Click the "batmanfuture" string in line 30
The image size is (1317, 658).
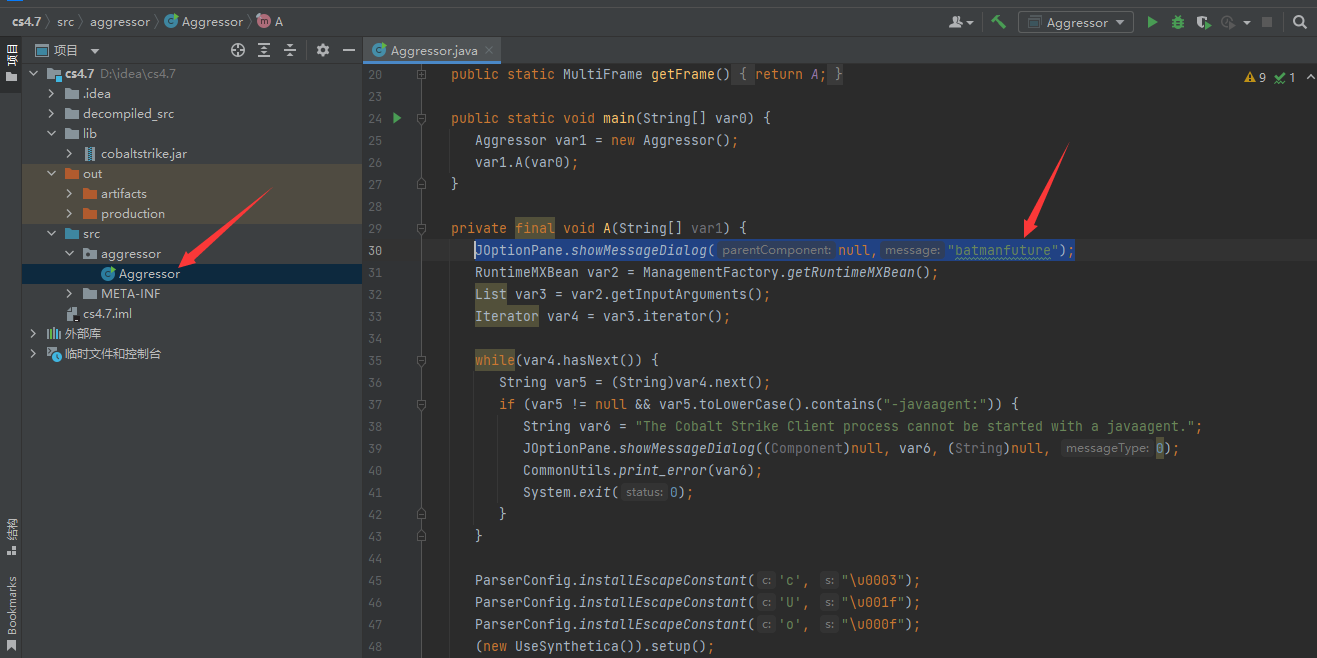[x=1004, y=250]
